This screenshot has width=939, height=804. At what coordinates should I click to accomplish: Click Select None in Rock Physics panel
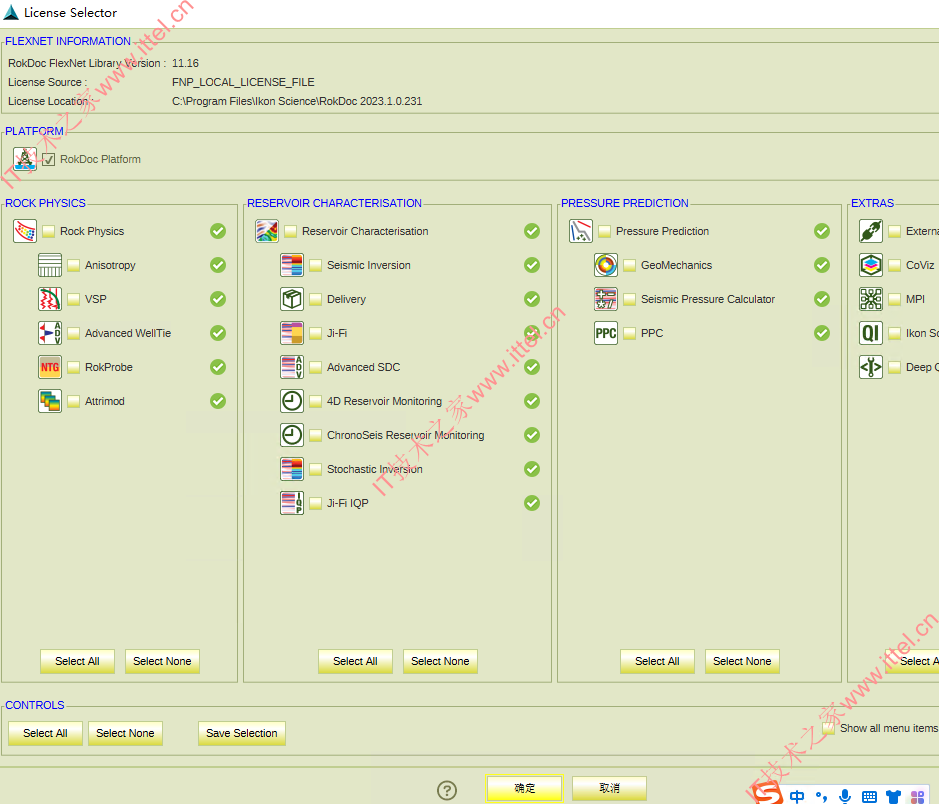coord(162,662)
